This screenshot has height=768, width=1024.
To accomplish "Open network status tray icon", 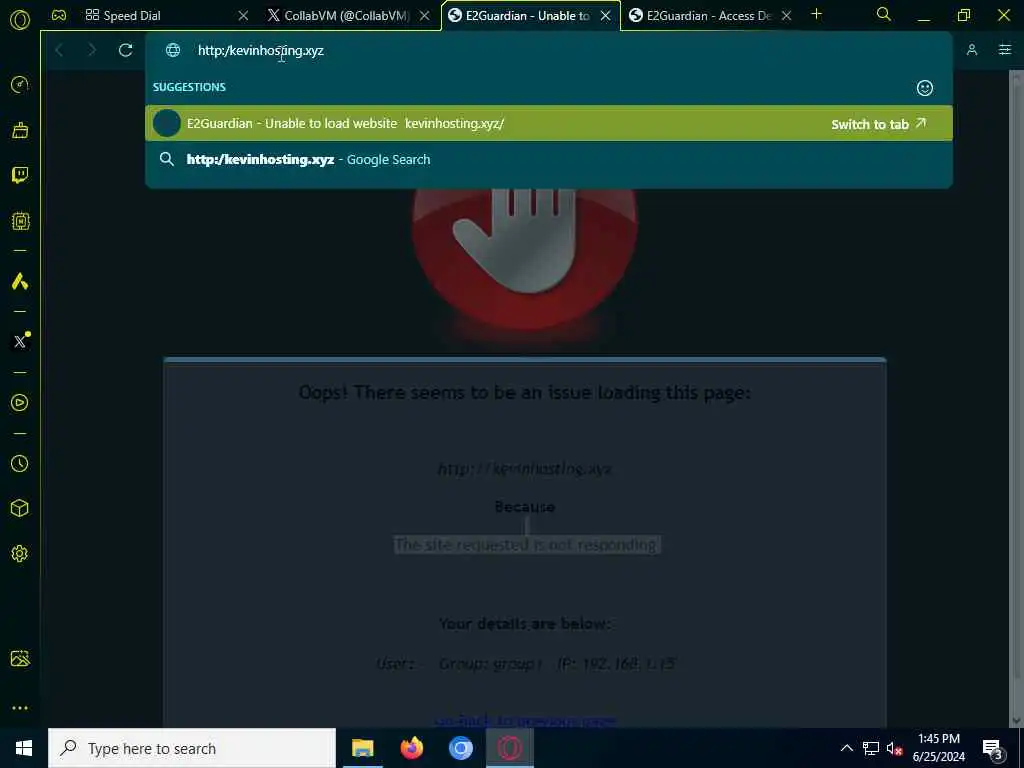I will click(871, 748).
